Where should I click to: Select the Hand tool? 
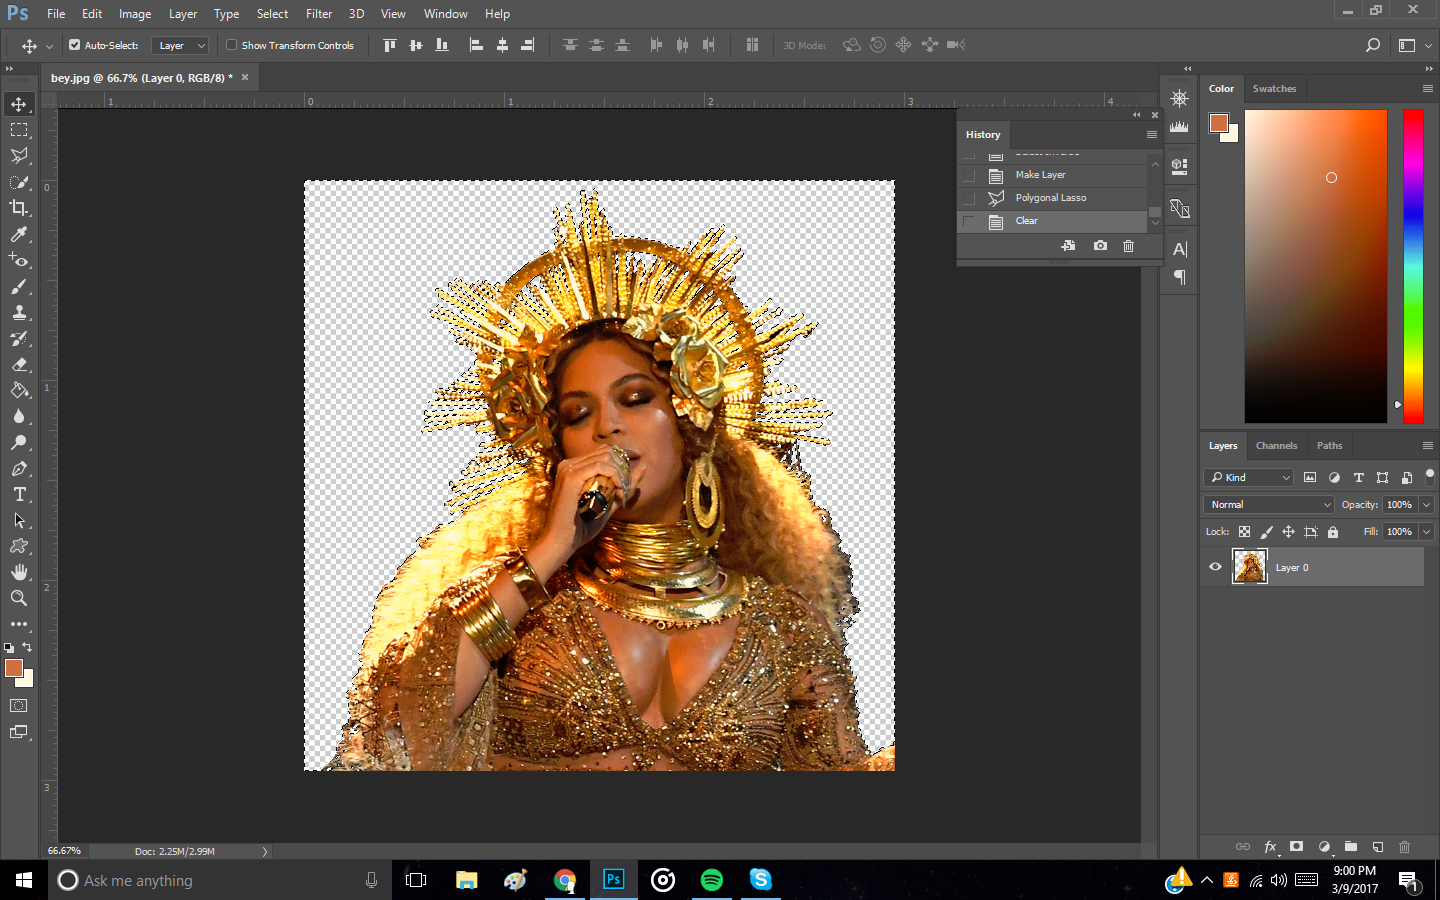point(19,572)
